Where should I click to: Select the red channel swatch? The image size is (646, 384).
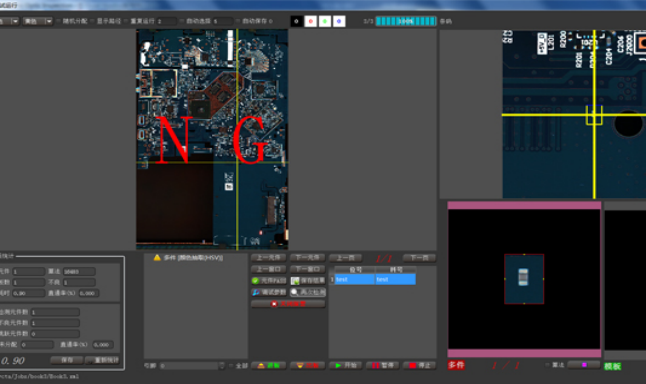click(311, 21)
